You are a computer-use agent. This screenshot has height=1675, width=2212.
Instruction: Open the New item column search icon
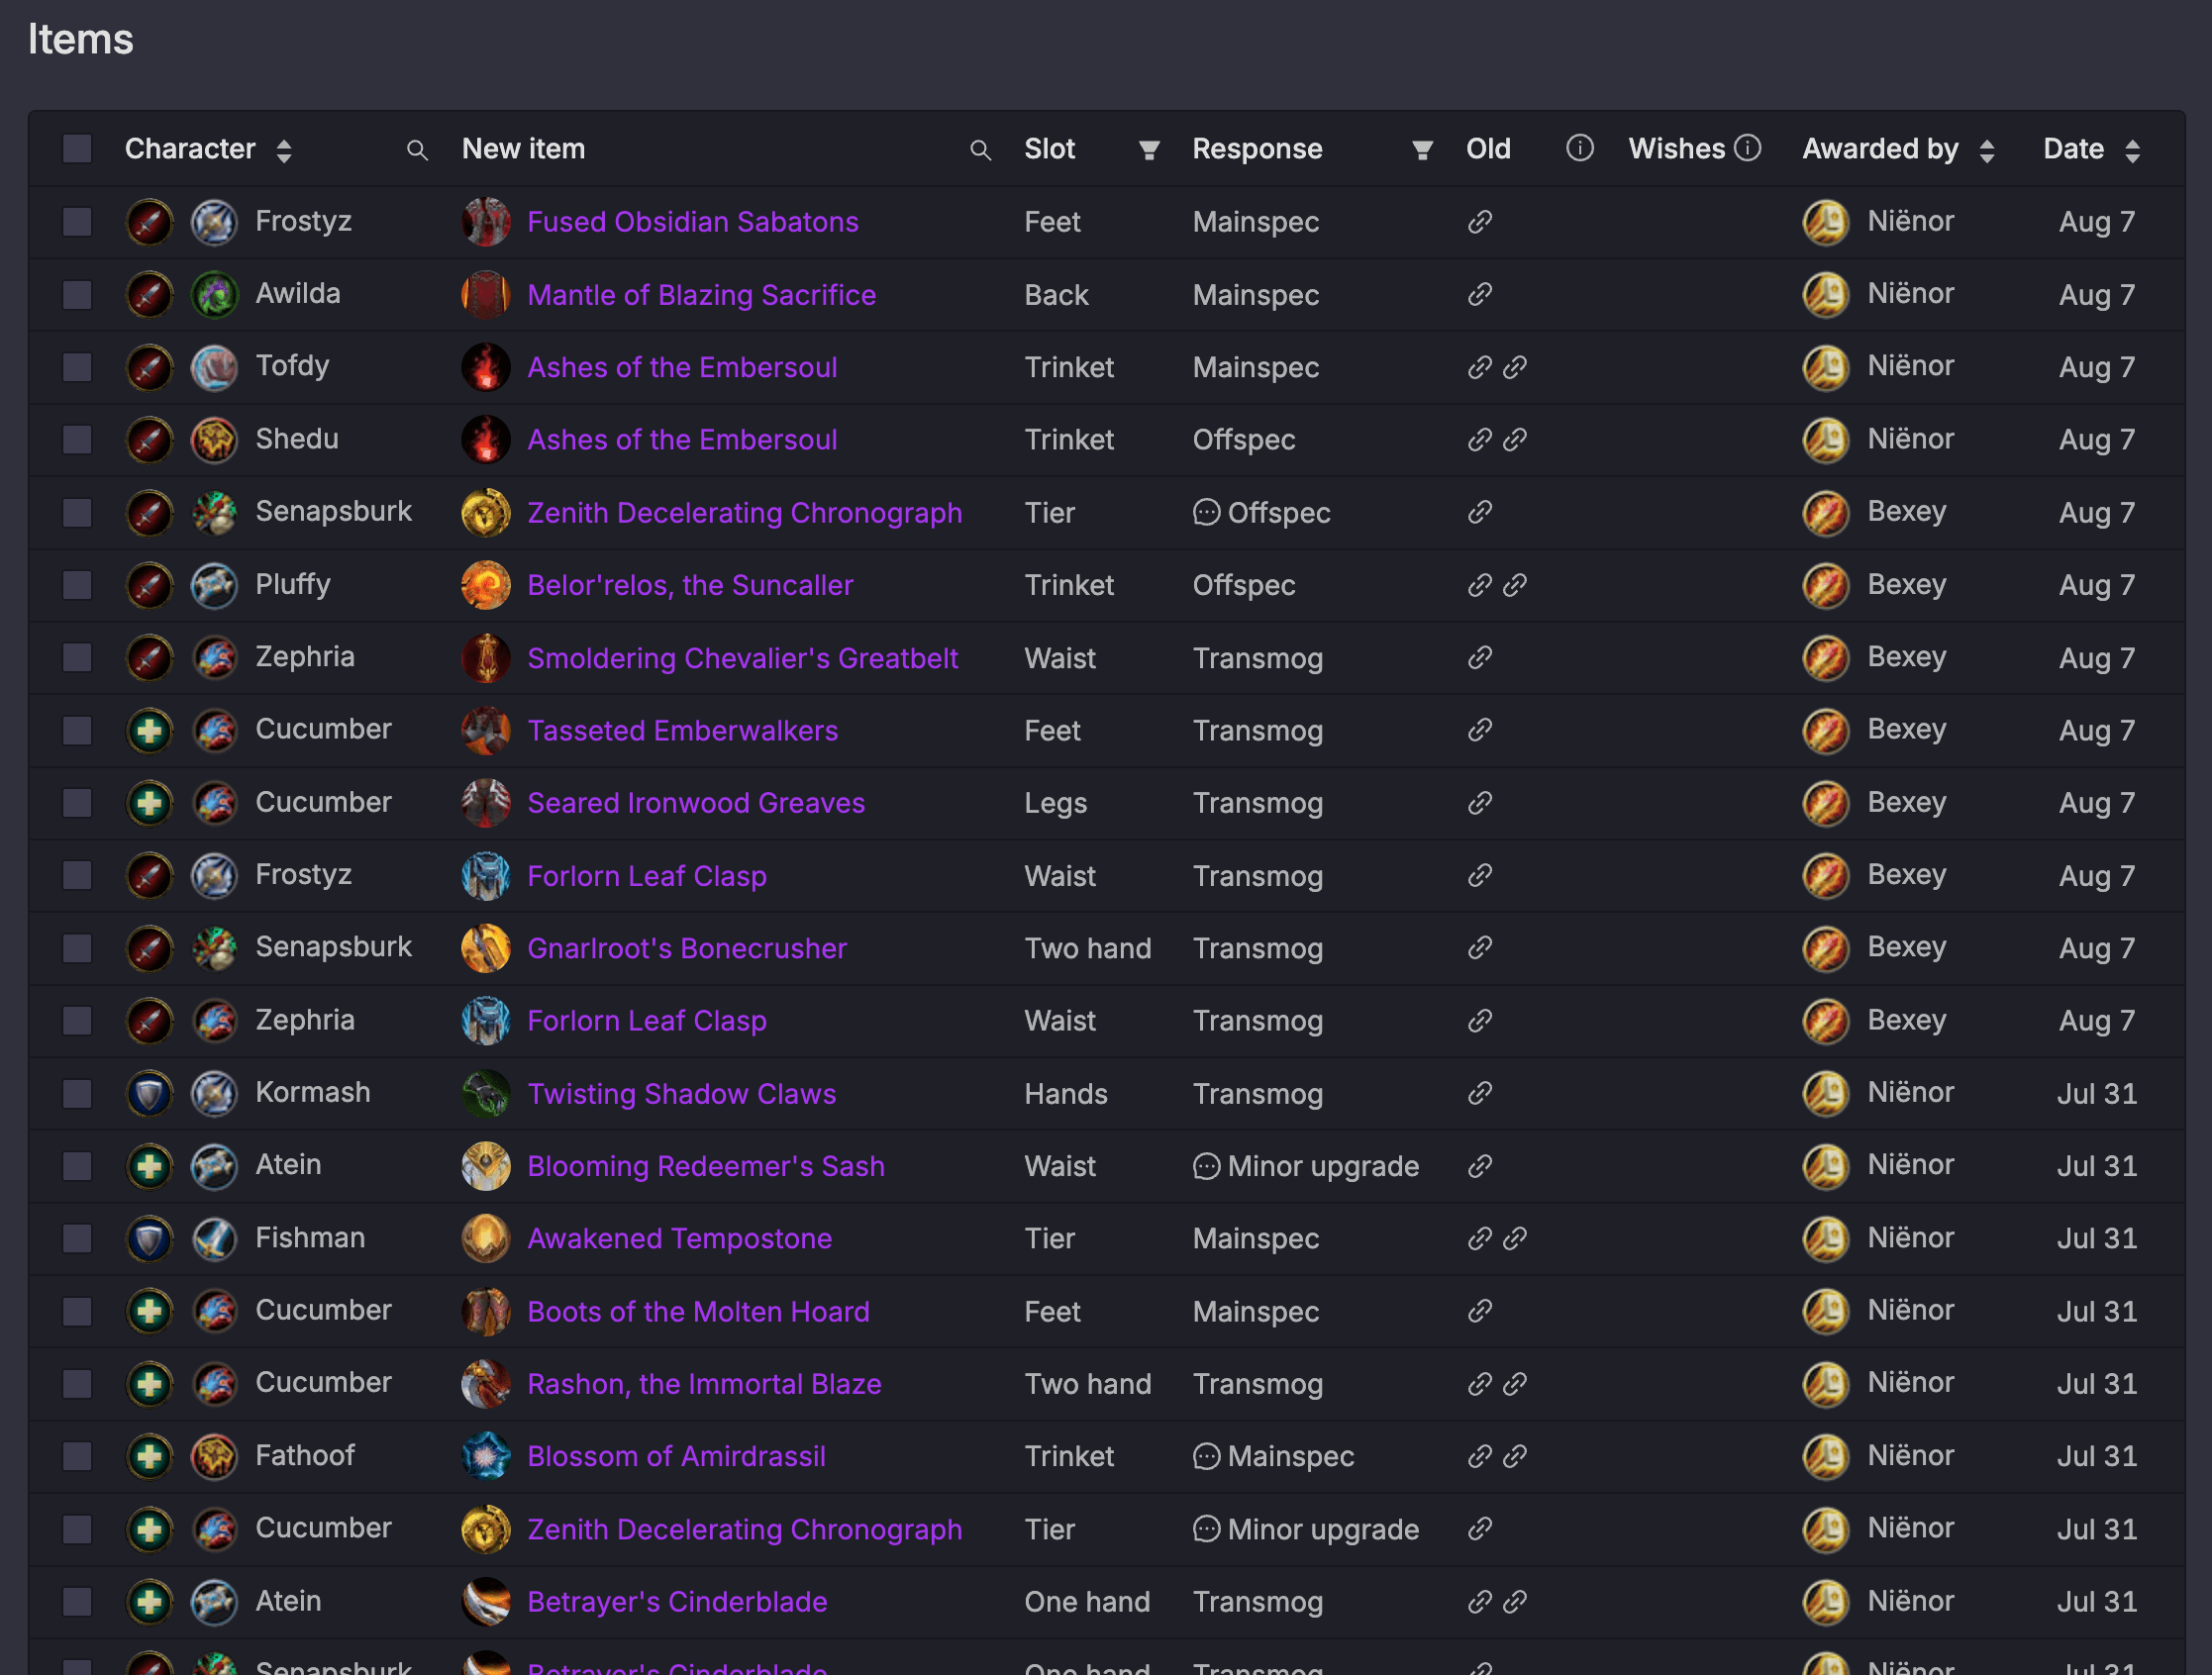(x=981, y=150)
